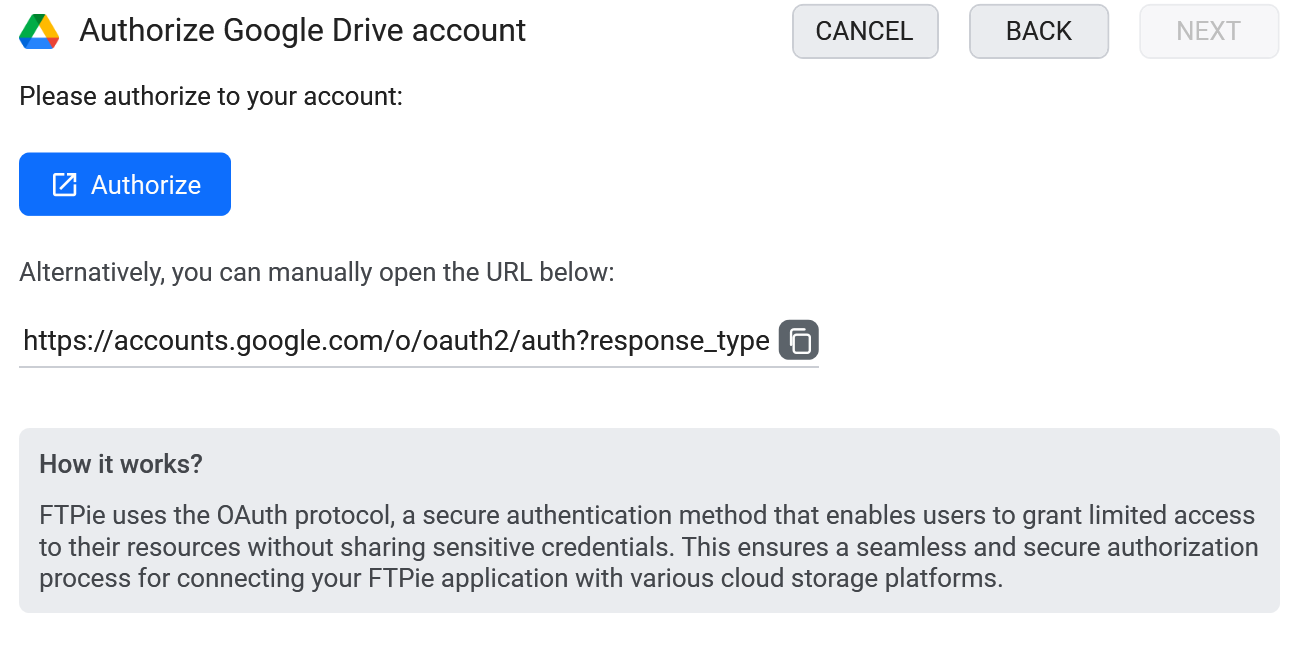Click the 'Please authorize to your account:' label

coord(211,97)
